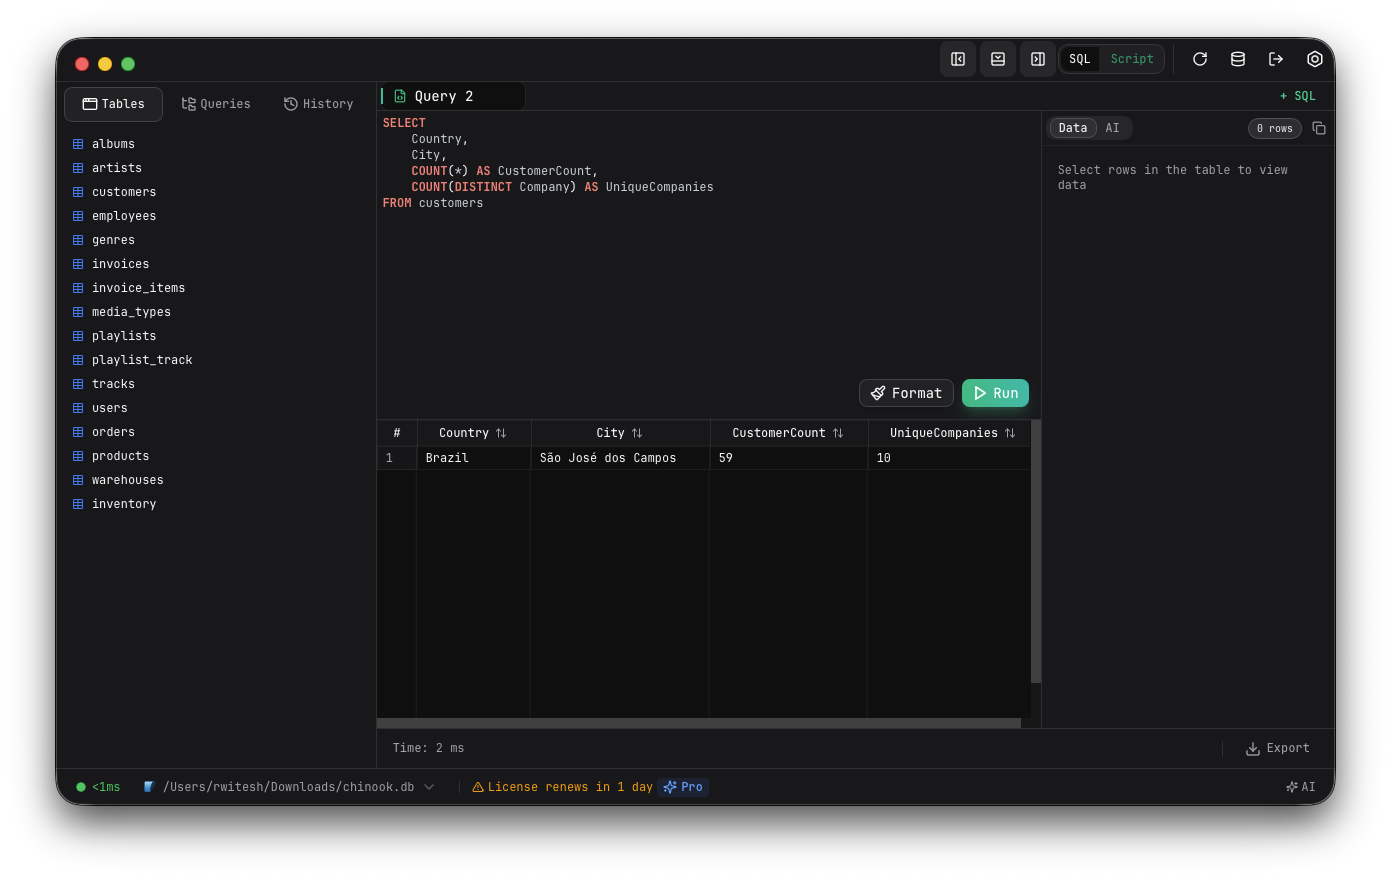Collapse the right data panel
The image size is (1391, 879).
coord(1037,59)
